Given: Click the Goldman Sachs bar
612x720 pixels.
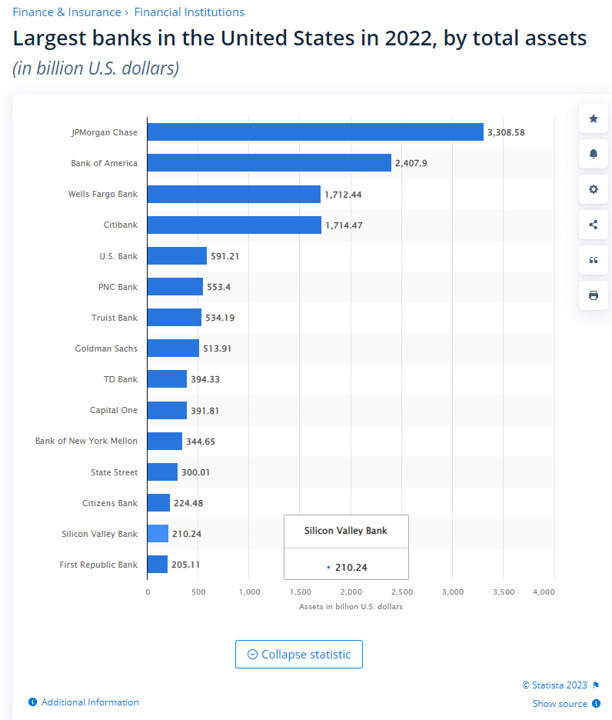Looking at the screenshot, I should [174, 348].
